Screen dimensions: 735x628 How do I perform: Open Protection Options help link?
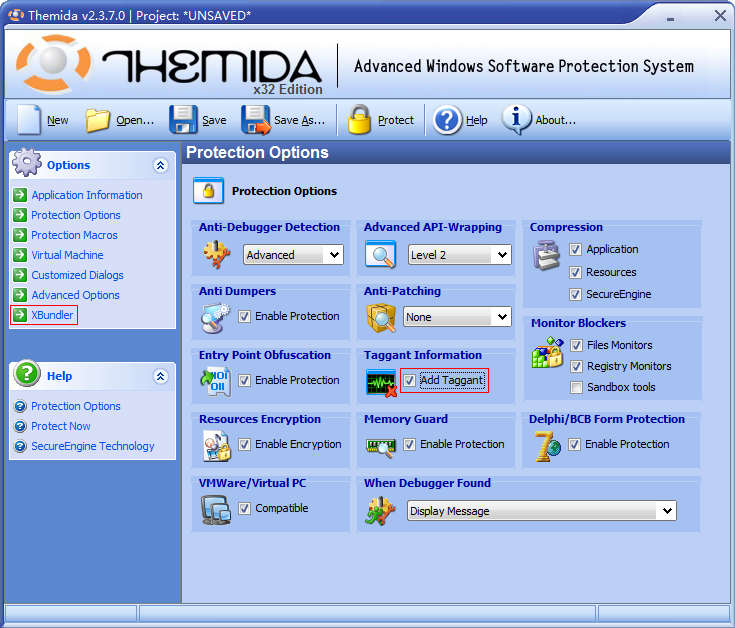click(x=76, y=406)
